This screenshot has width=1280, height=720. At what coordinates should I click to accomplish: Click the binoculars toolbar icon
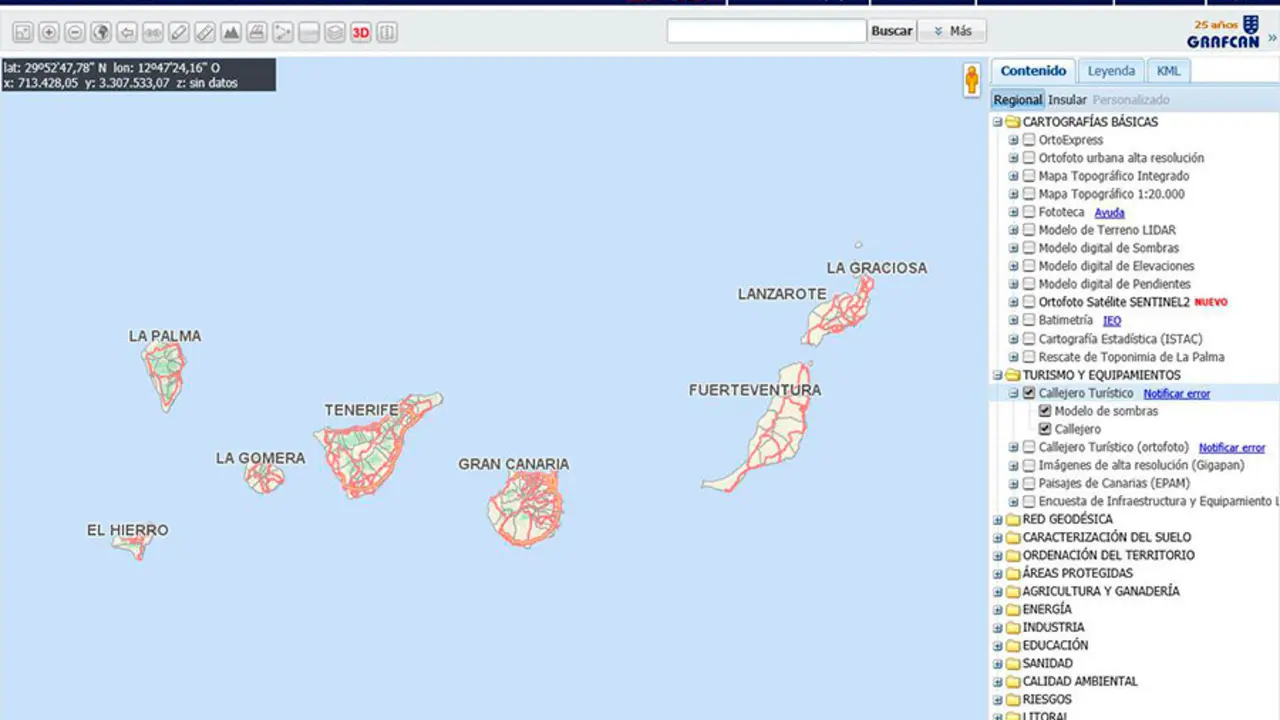(x=153, y=33)
